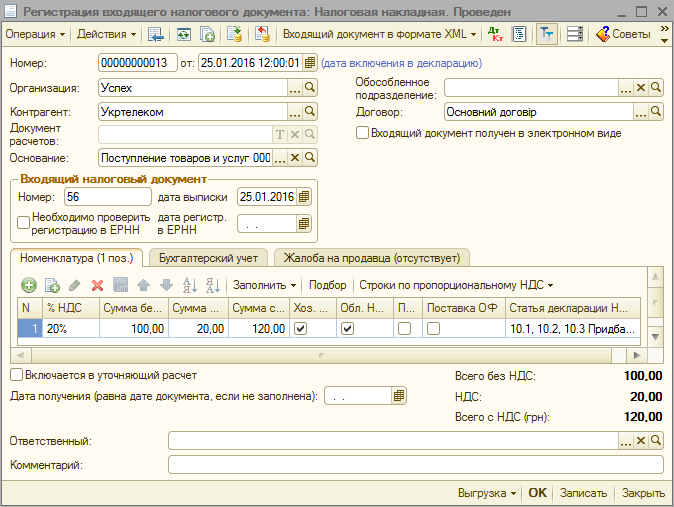Click the red Delete row icon
Screen dimensions: 674x507
tap(97, 285)
